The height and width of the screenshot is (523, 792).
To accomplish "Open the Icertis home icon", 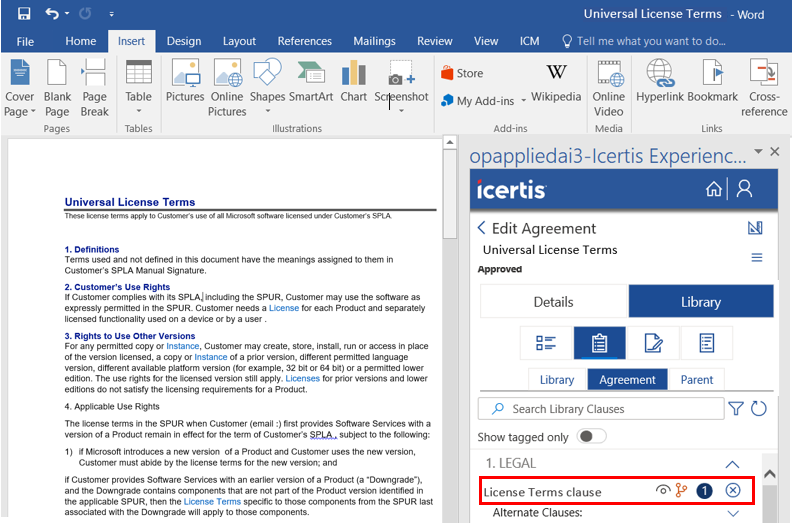I will pos(713,189).
